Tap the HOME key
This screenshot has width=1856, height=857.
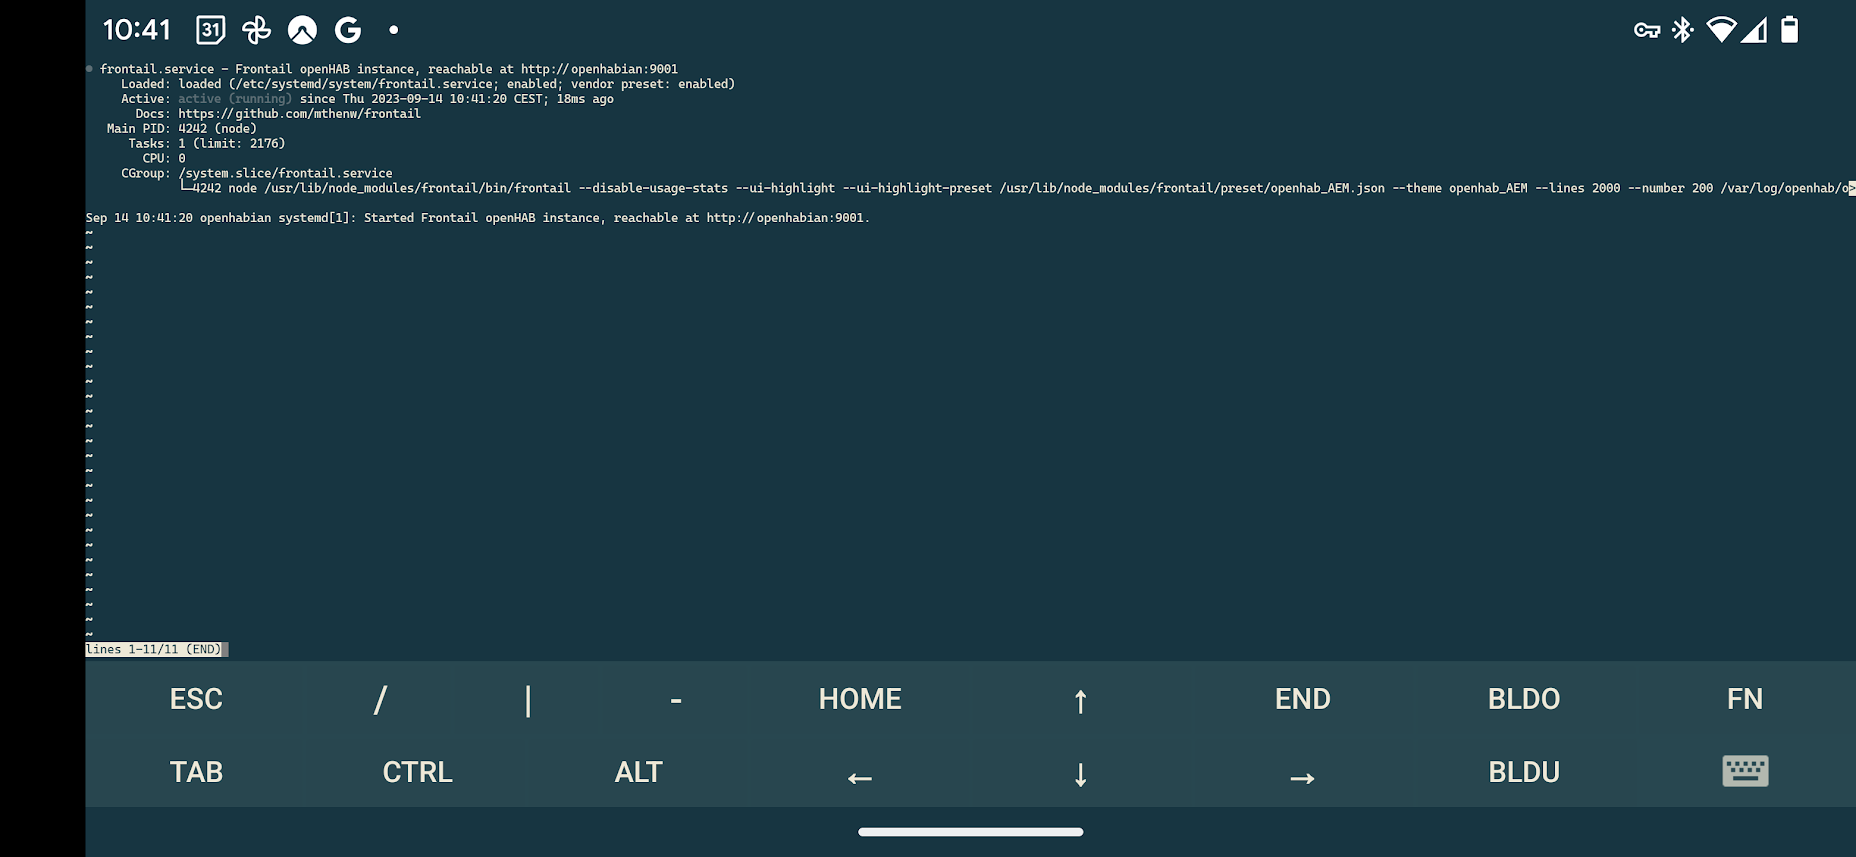pyautogui.click(x=860, y=699)
